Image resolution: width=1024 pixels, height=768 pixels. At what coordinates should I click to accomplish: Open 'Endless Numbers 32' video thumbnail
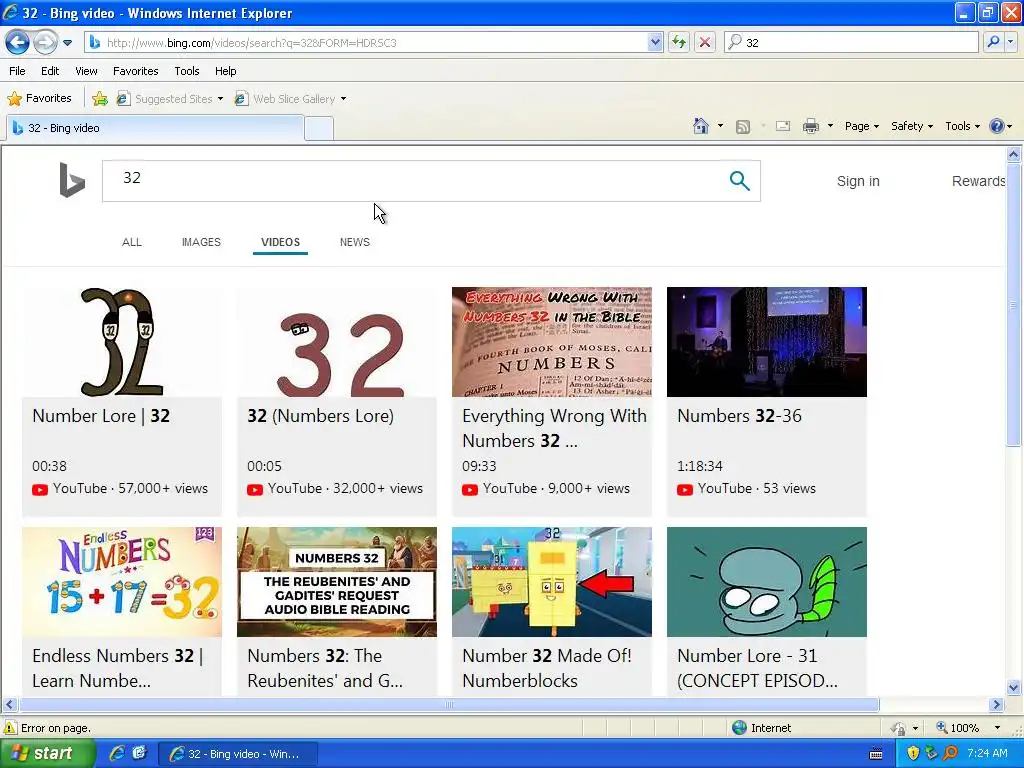pos(122,582)
